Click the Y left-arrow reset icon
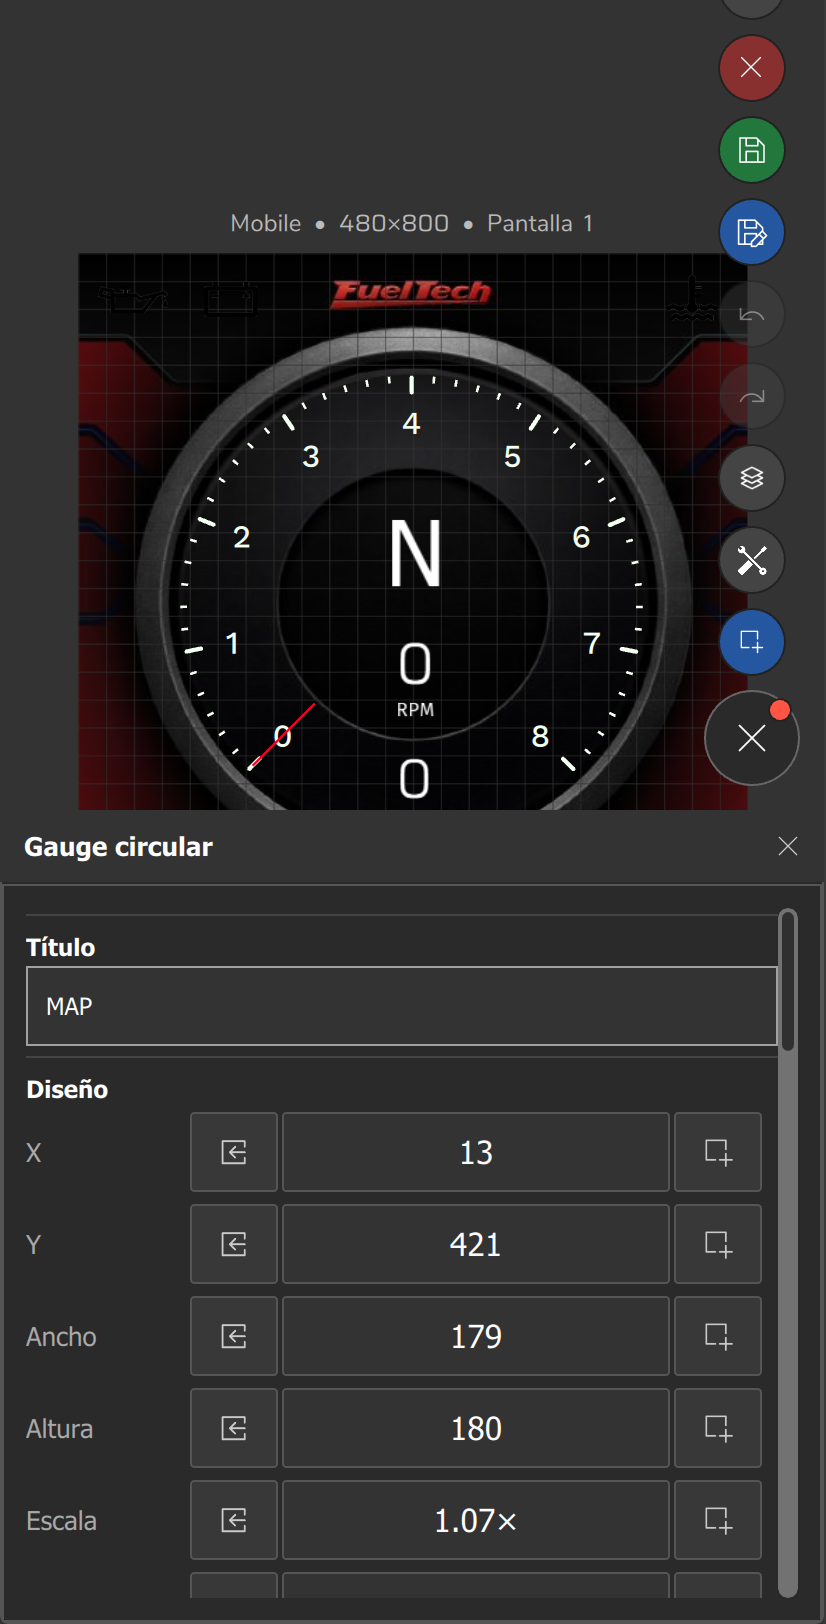Viewport: 826px width, 1624px height. point(234,1244)
